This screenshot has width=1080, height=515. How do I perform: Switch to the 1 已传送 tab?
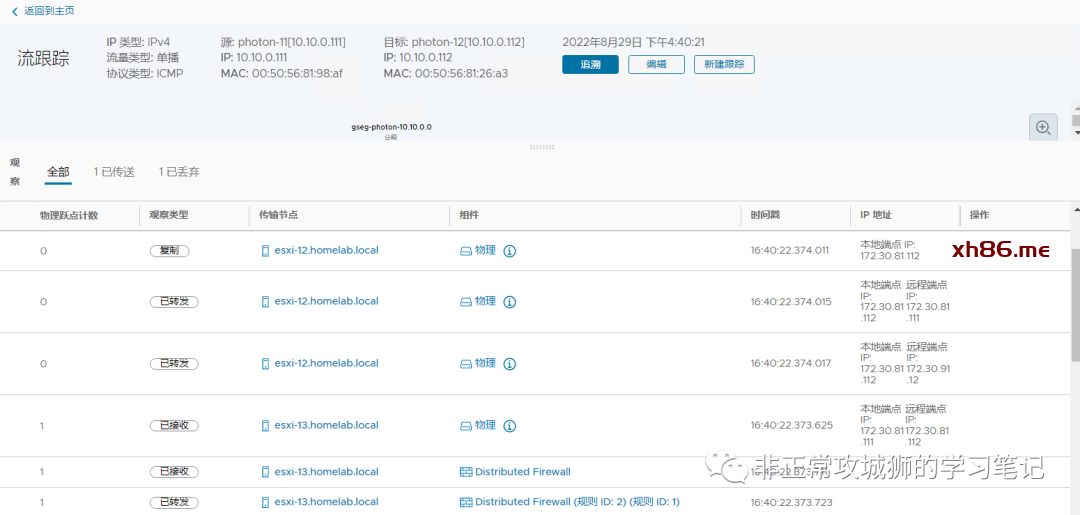click(113, 172)
